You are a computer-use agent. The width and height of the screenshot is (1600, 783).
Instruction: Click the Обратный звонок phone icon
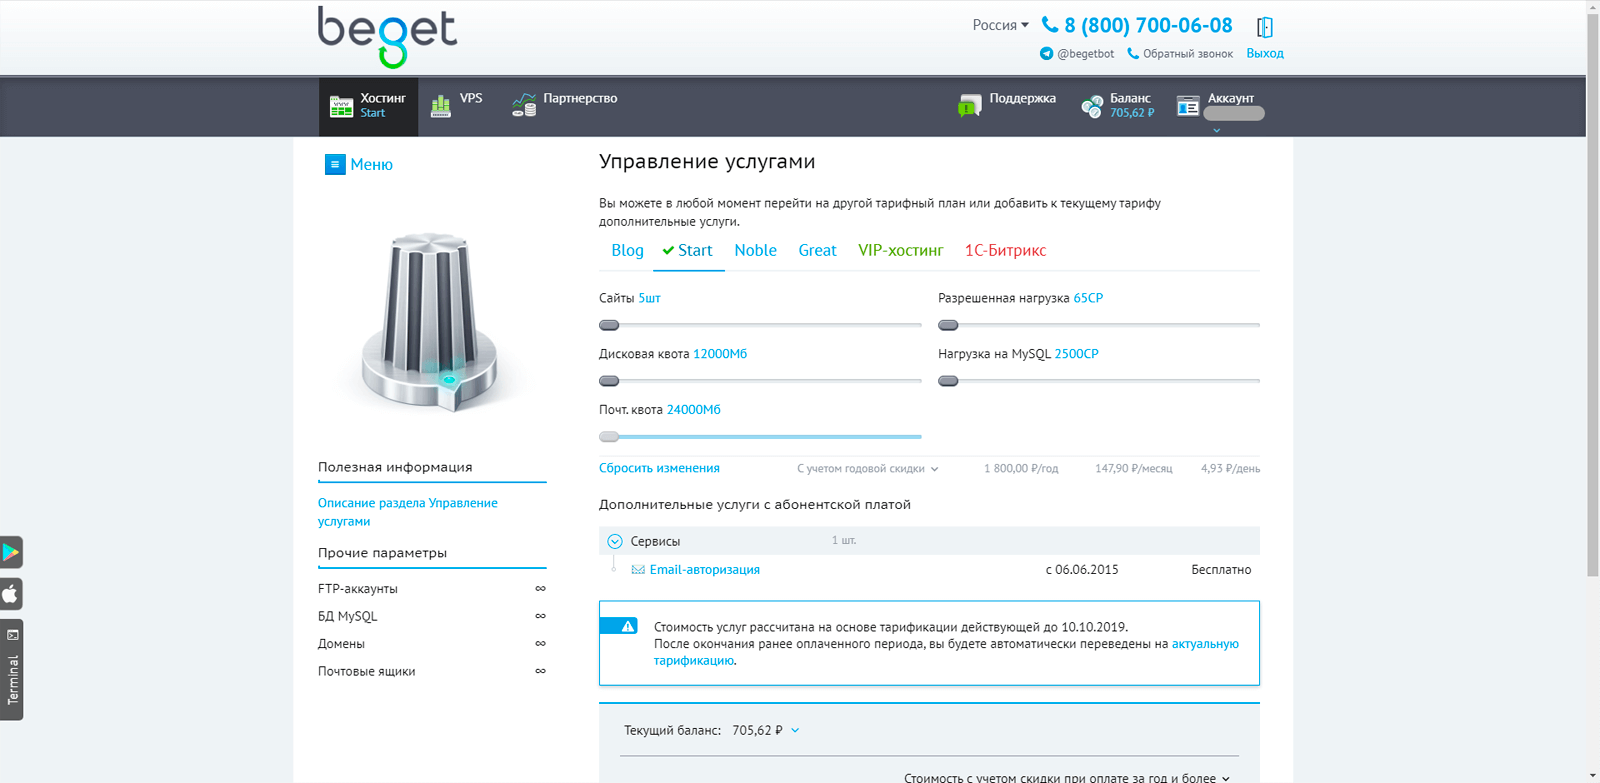tap(1133, 54)
